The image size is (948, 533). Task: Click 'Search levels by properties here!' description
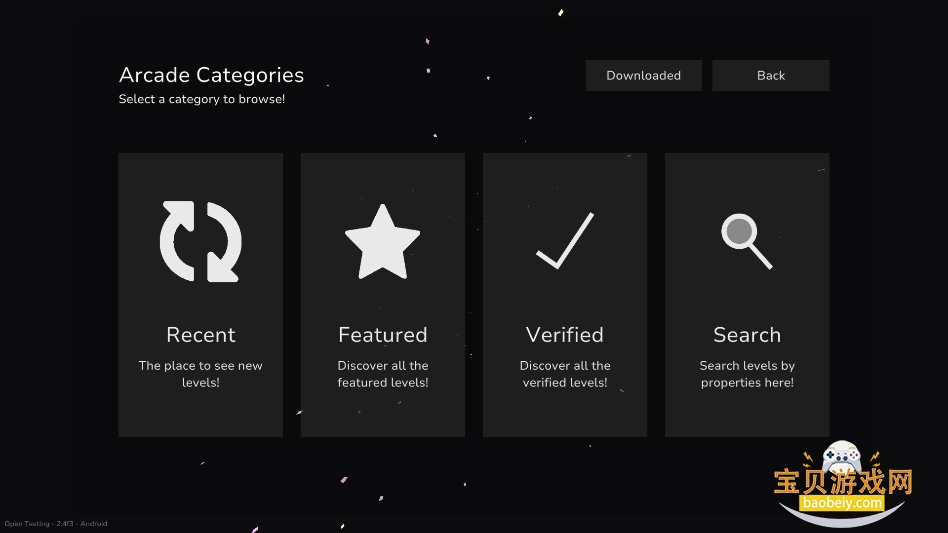[x=747, y=374]
